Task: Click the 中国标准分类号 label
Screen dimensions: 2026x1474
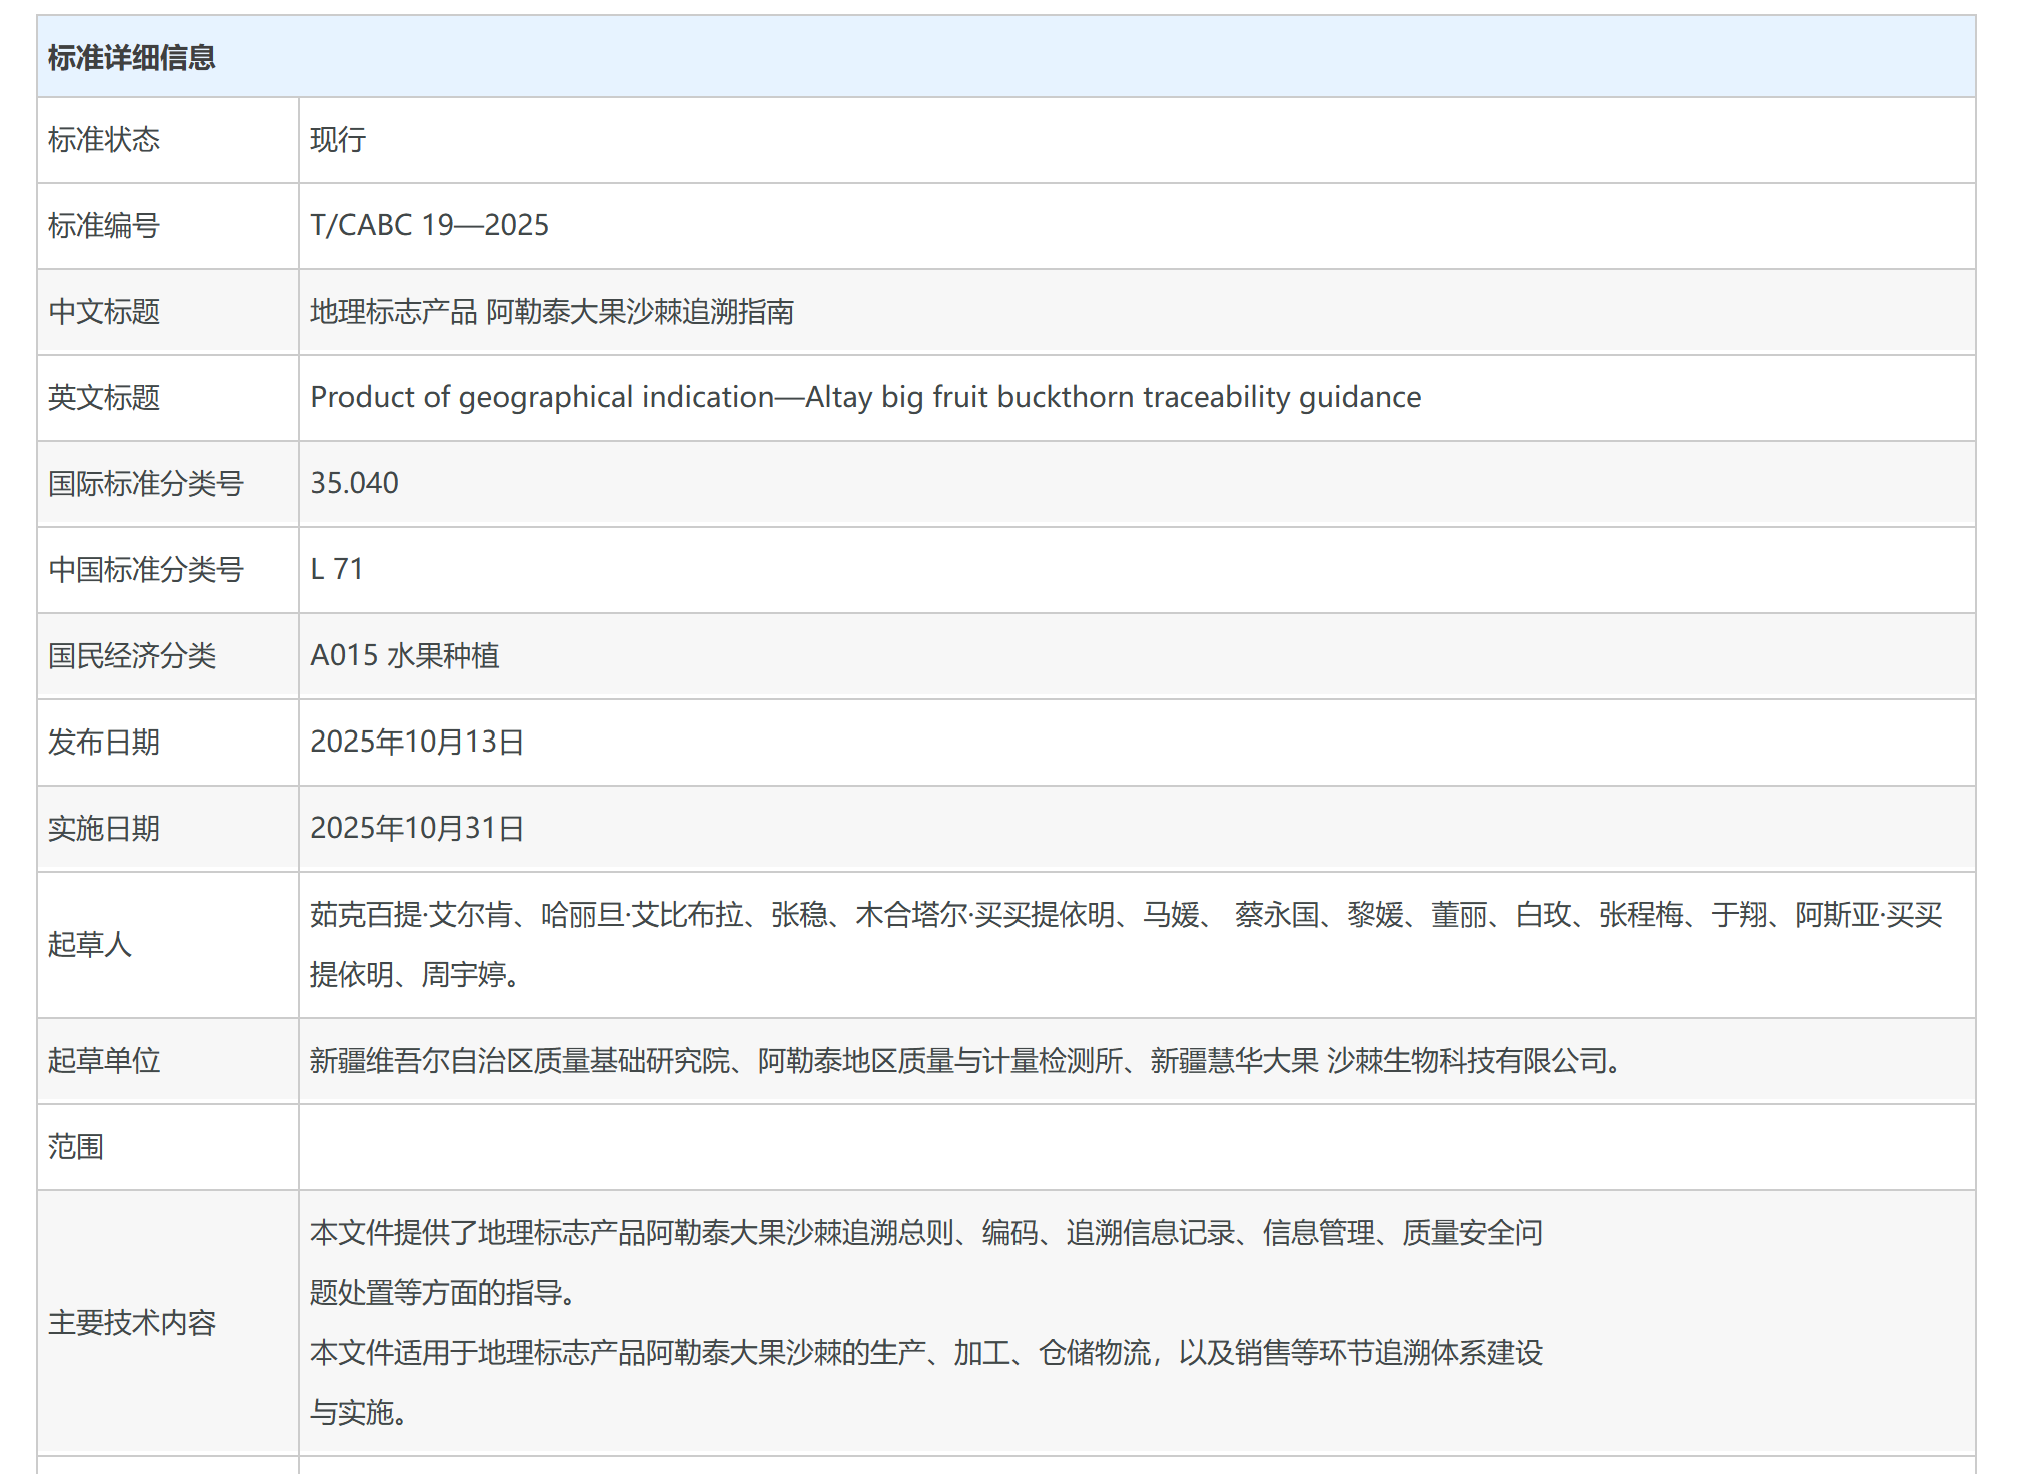Action: (x=146, y=570)
